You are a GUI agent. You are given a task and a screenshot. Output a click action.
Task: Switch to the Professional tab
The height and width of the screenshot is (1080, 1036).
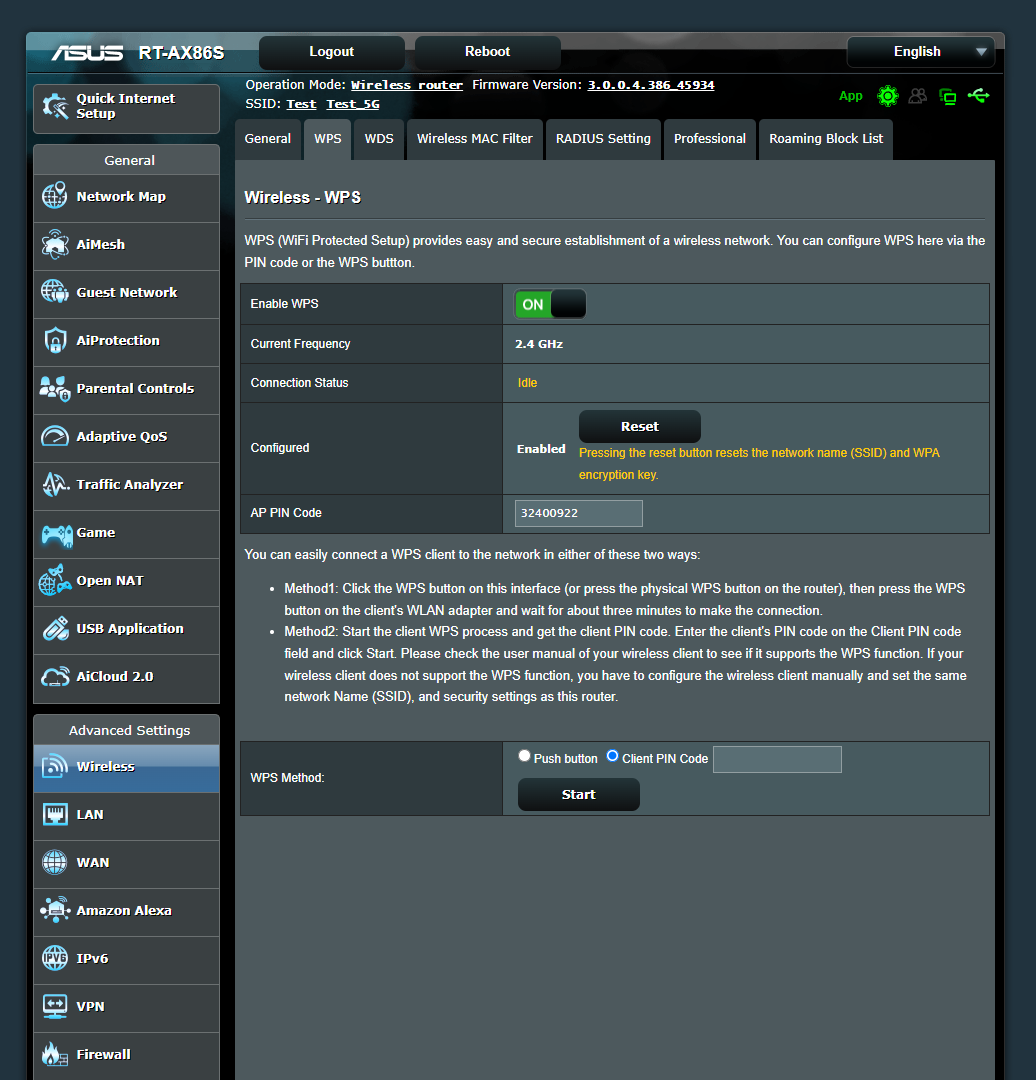[x=710, y=139]
